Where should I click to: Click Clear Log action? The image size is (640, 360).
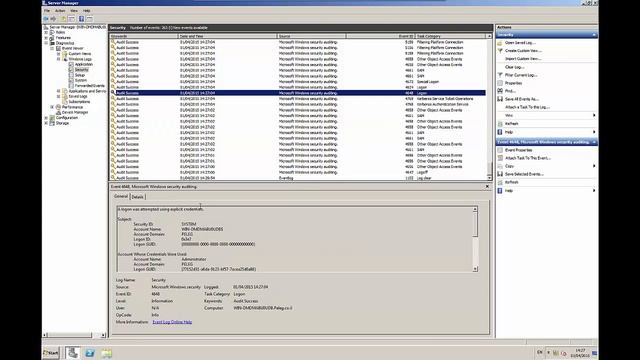coord(515,67)
